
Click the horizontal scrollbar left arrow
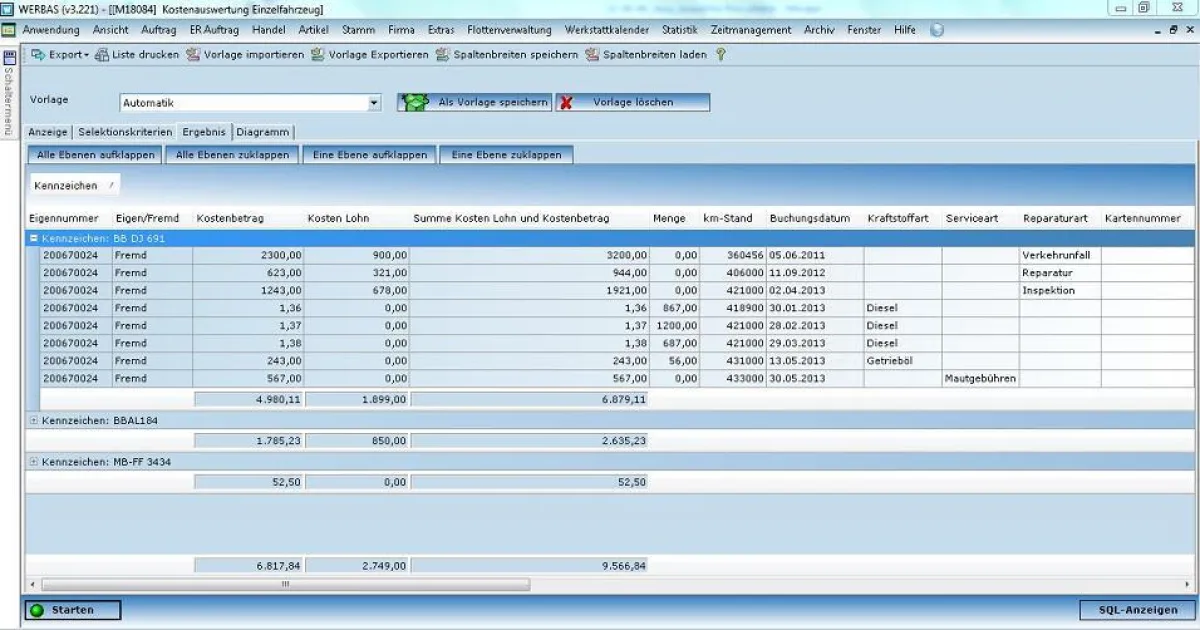coord(32,584)
